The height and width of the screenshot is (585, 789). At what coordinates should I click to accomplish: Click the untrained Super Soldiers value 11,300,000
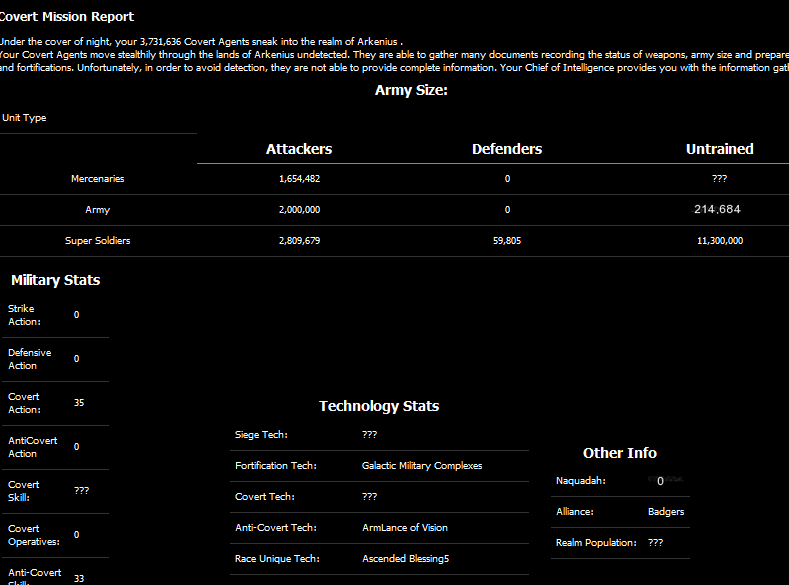(x=719, y=241)
